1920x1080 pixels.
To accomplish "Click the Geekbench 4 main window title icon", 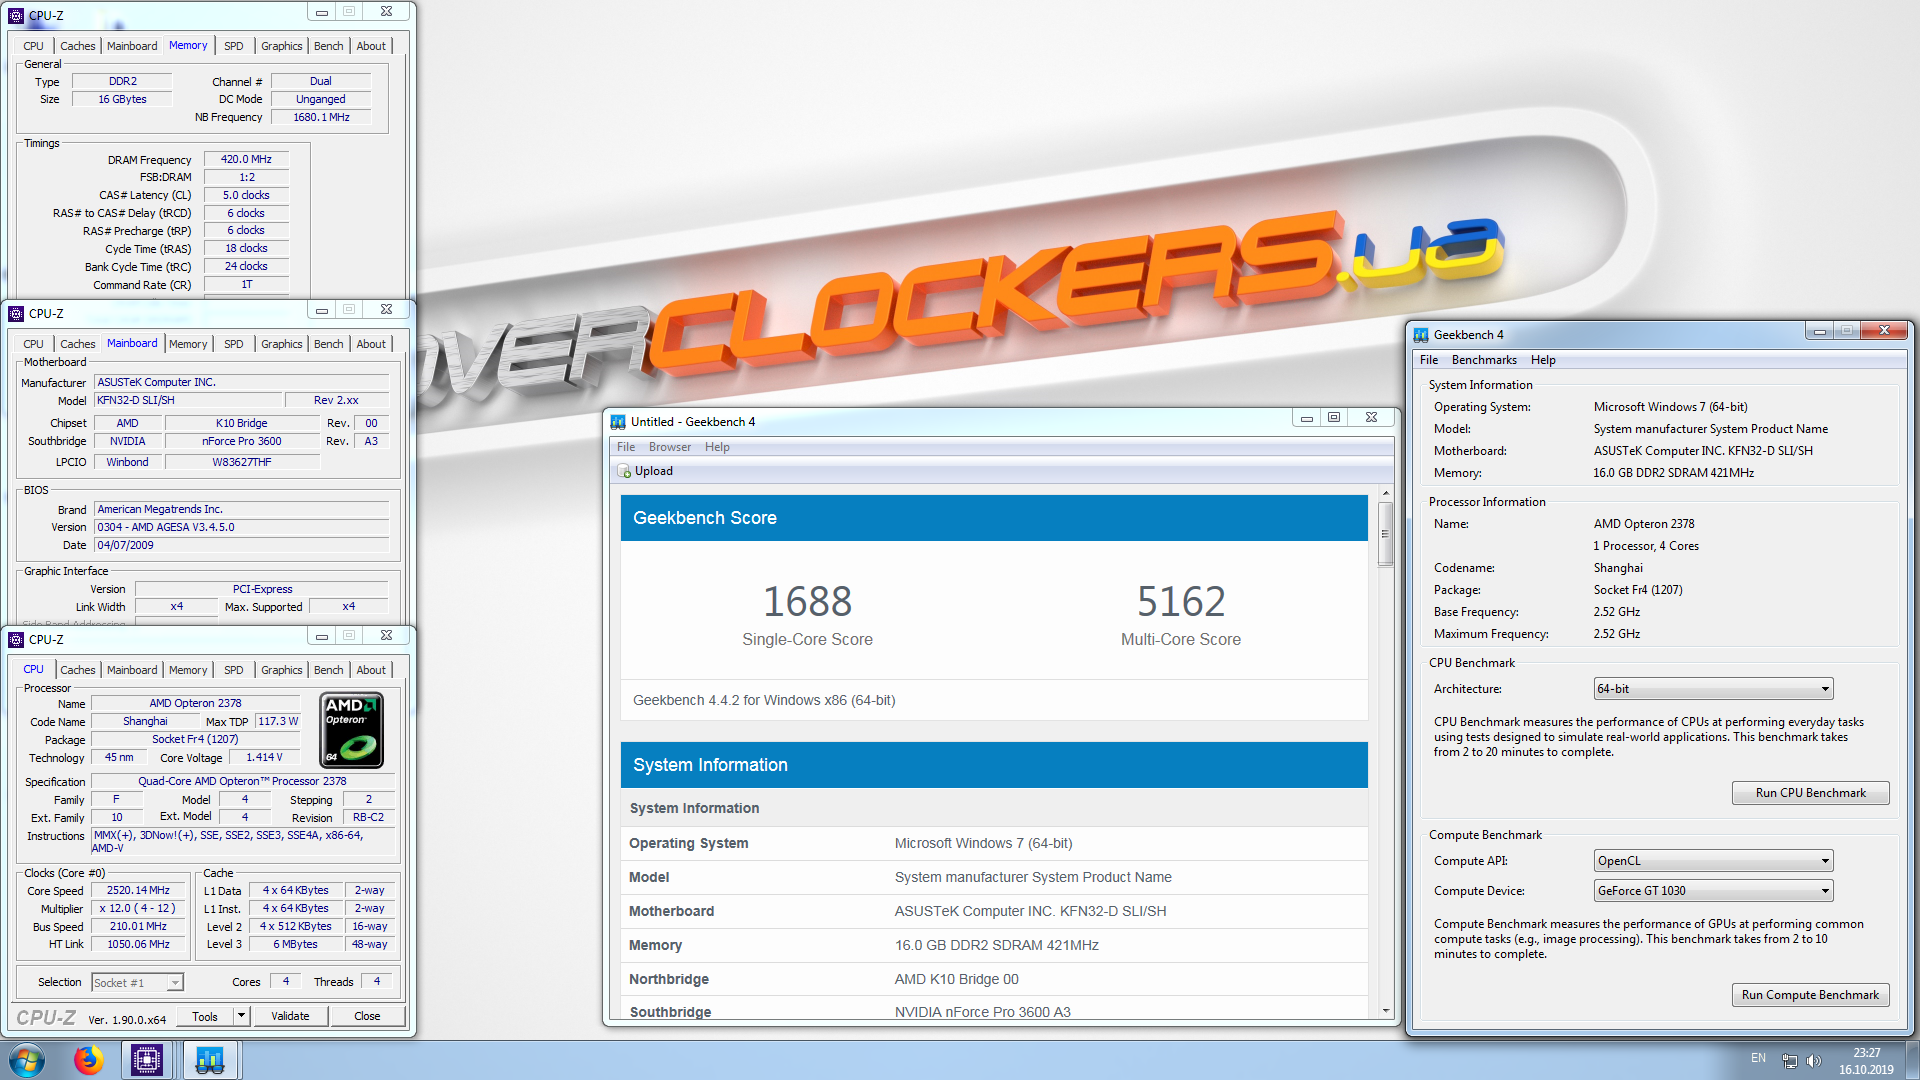I will (1421, 334).
